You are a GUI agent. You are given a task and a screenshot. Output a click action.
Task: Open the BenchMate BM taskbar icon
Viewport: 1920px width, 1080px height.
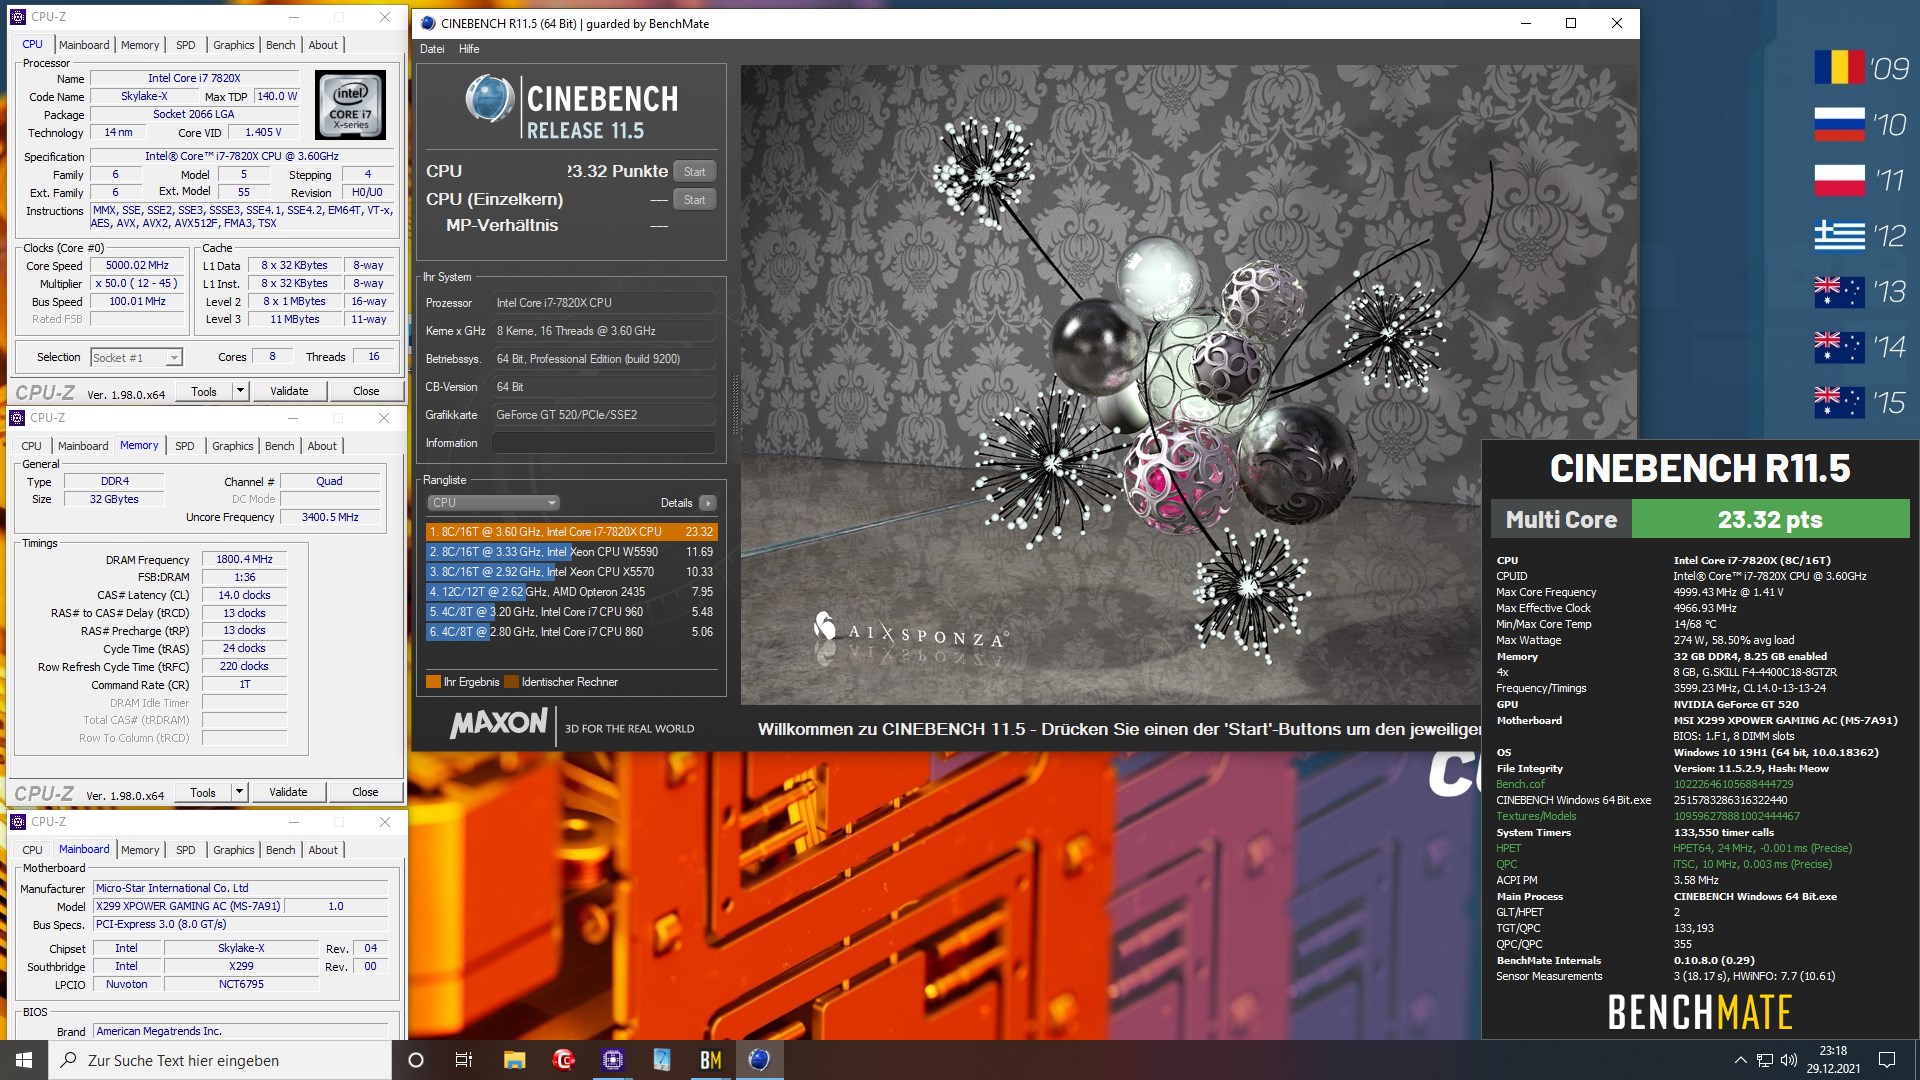pos(710,1060)
